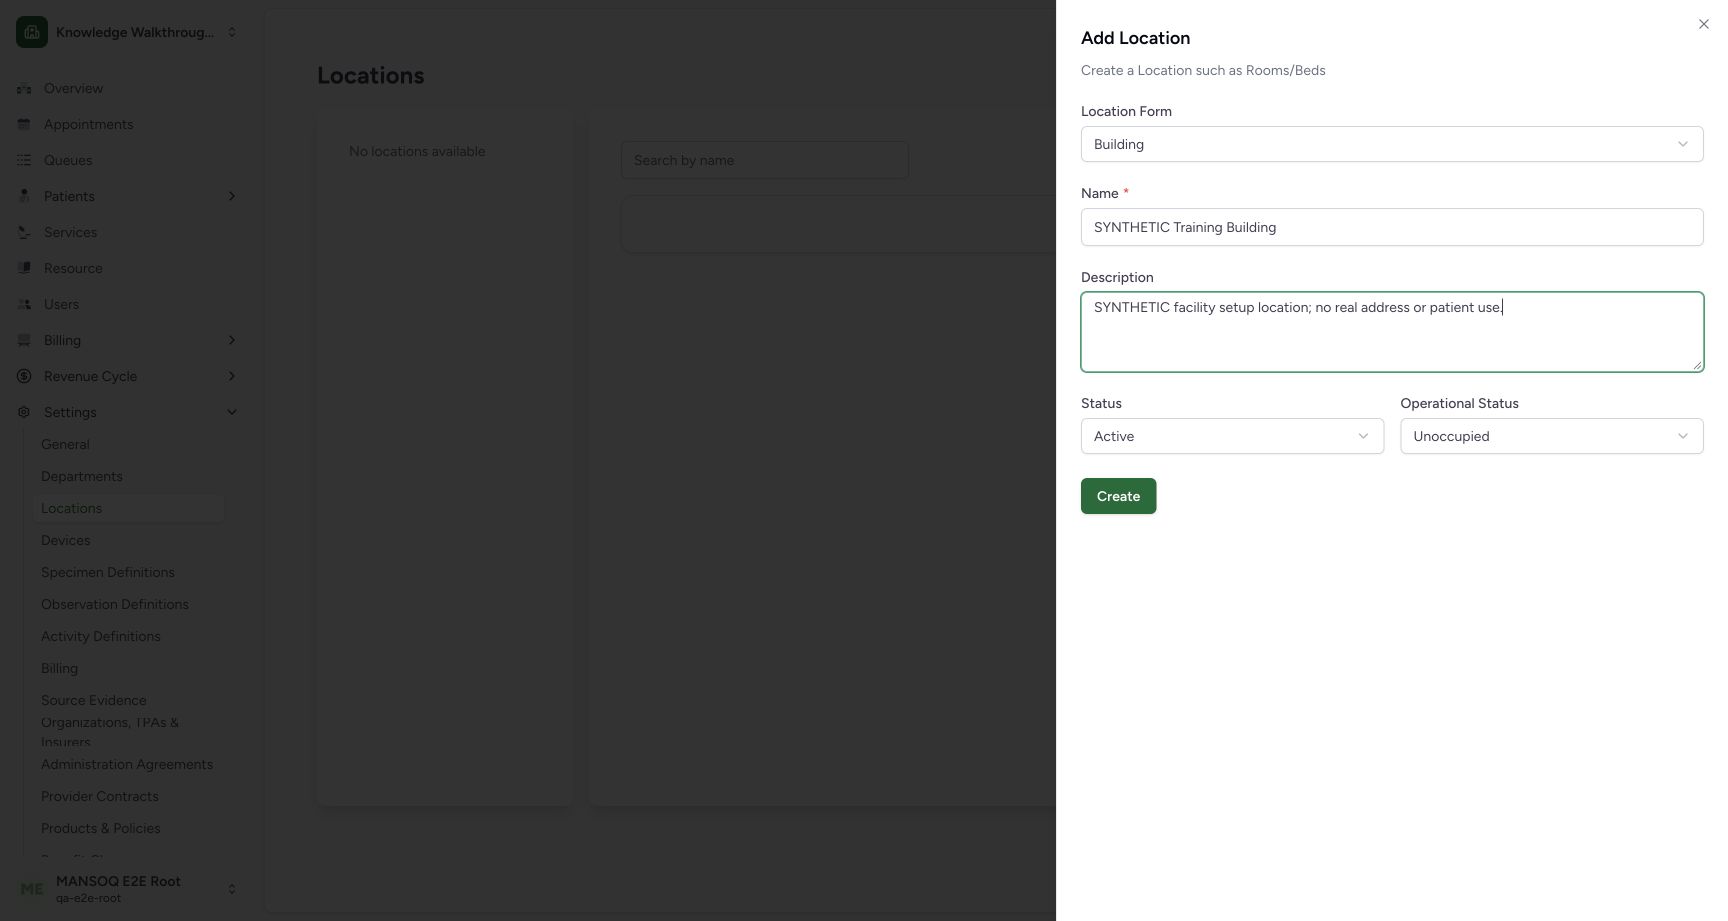
Task: Click the Appointments calendar icon
Action: point(24,124)
